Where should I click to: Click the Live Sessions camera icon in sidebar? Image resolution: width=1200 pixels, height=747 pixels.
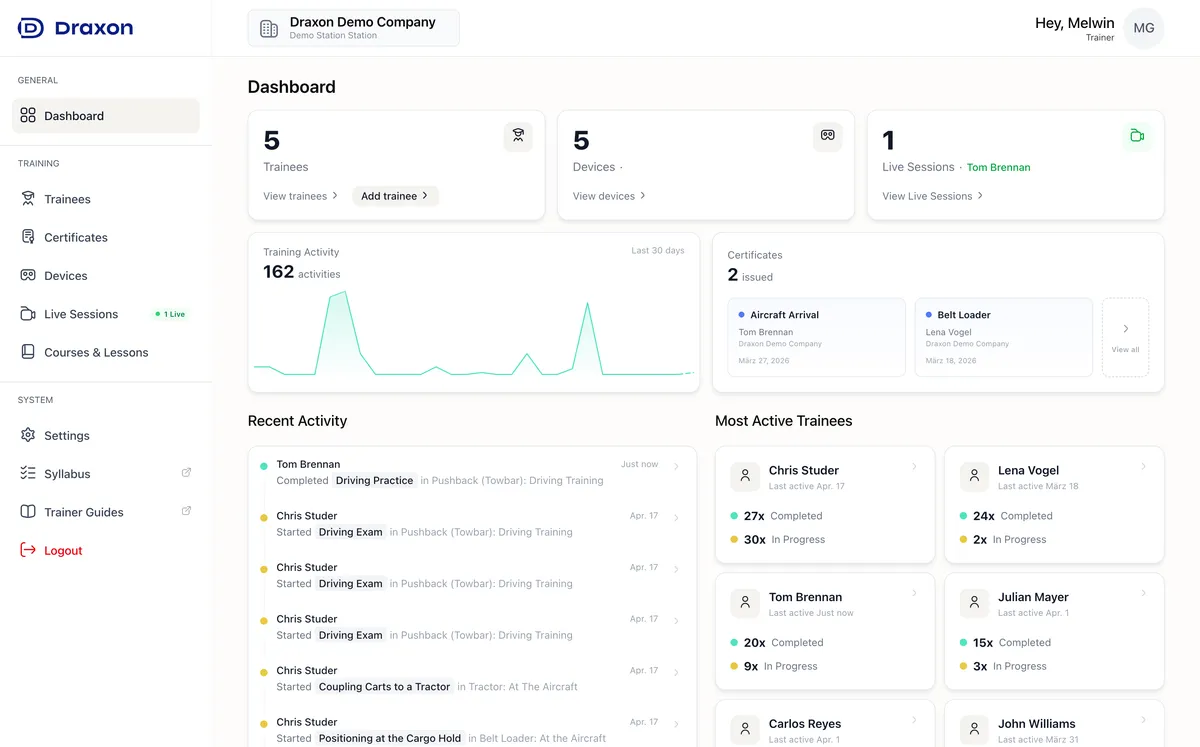point(28,314)
